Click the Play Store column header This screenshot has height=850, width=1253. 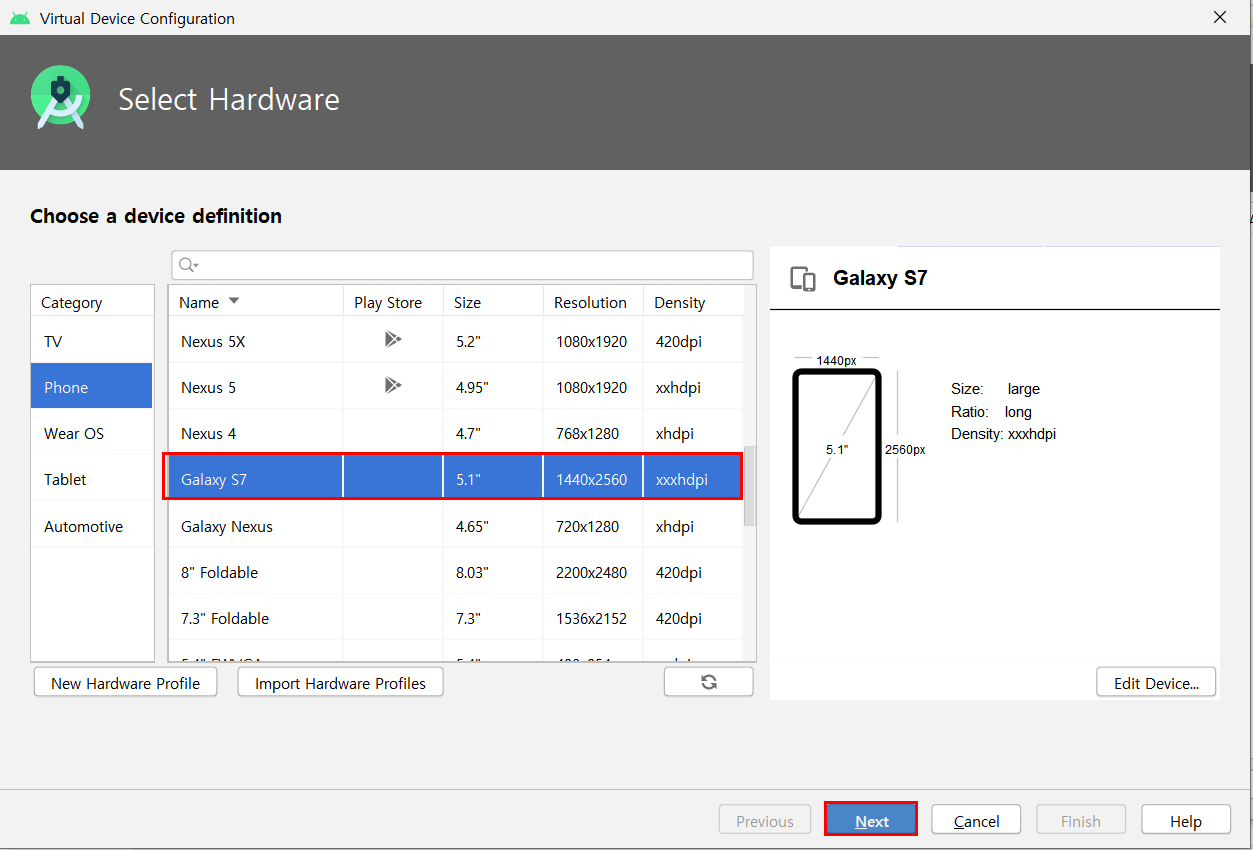393,302
